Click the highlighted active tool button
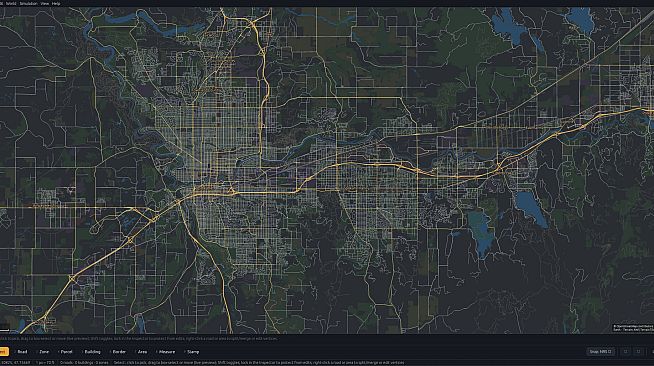 [x=4, y=352]
